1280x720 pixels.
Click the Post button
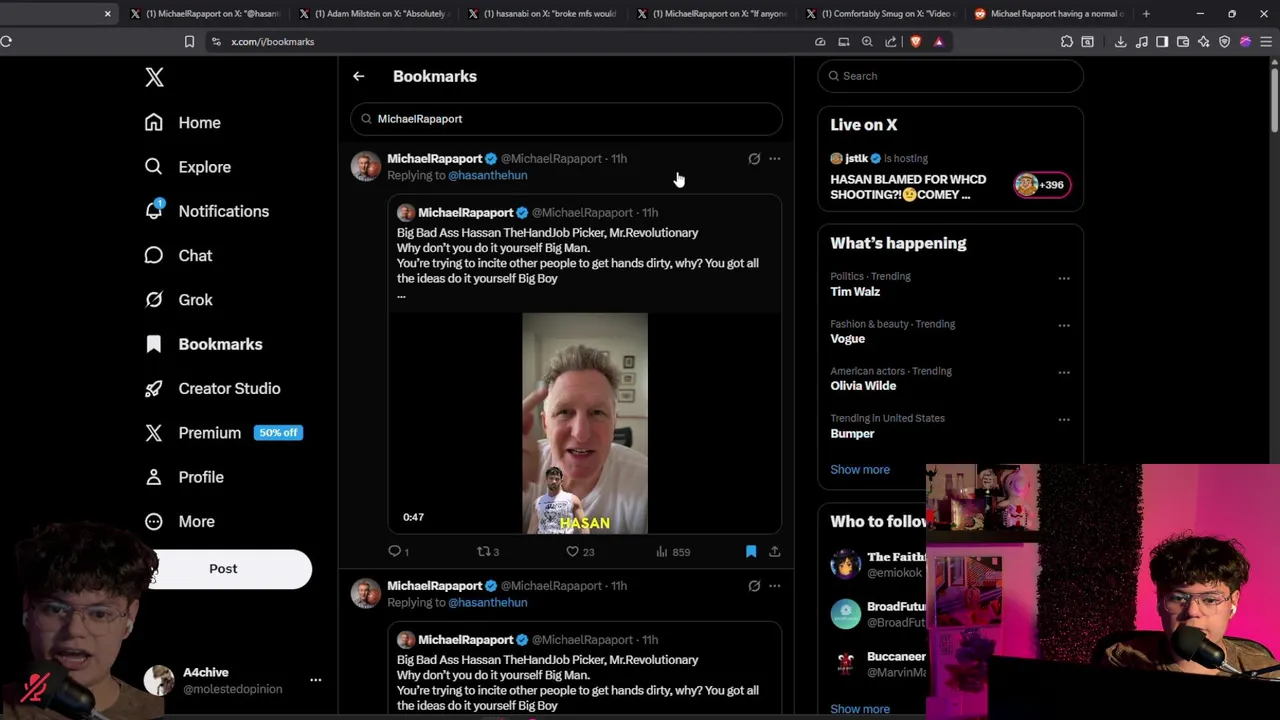pyautogui.click(x=223, y=569)
